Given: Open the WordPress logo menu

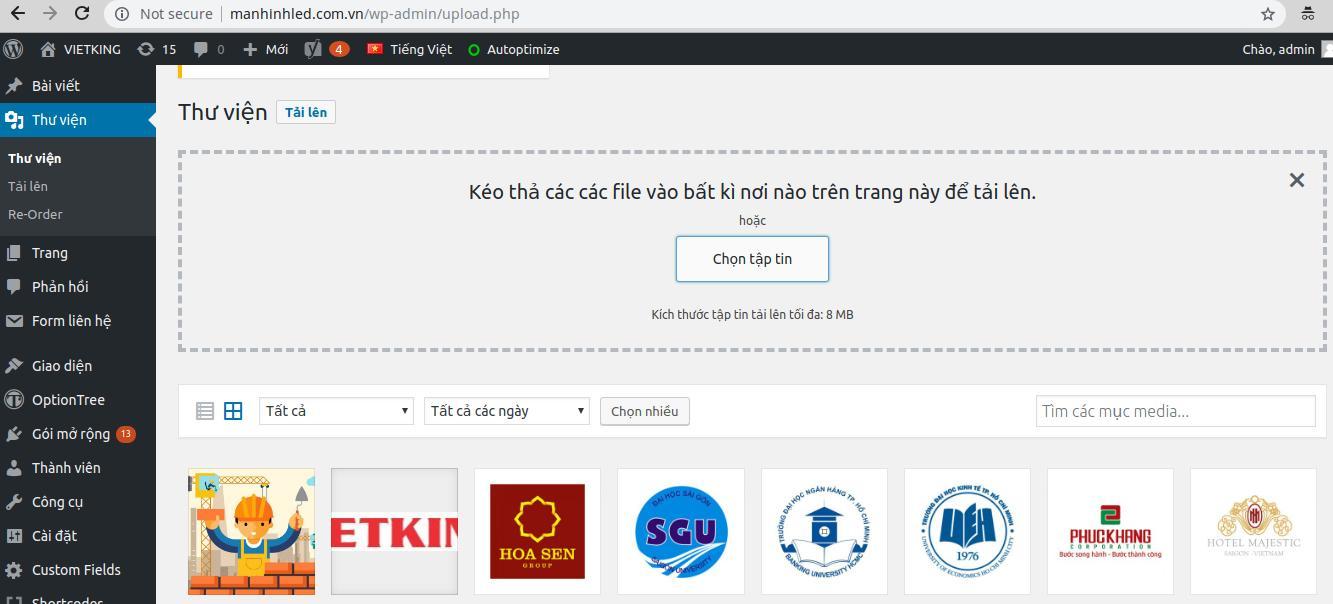Looking at the screenshot, I should click(13, 49).
